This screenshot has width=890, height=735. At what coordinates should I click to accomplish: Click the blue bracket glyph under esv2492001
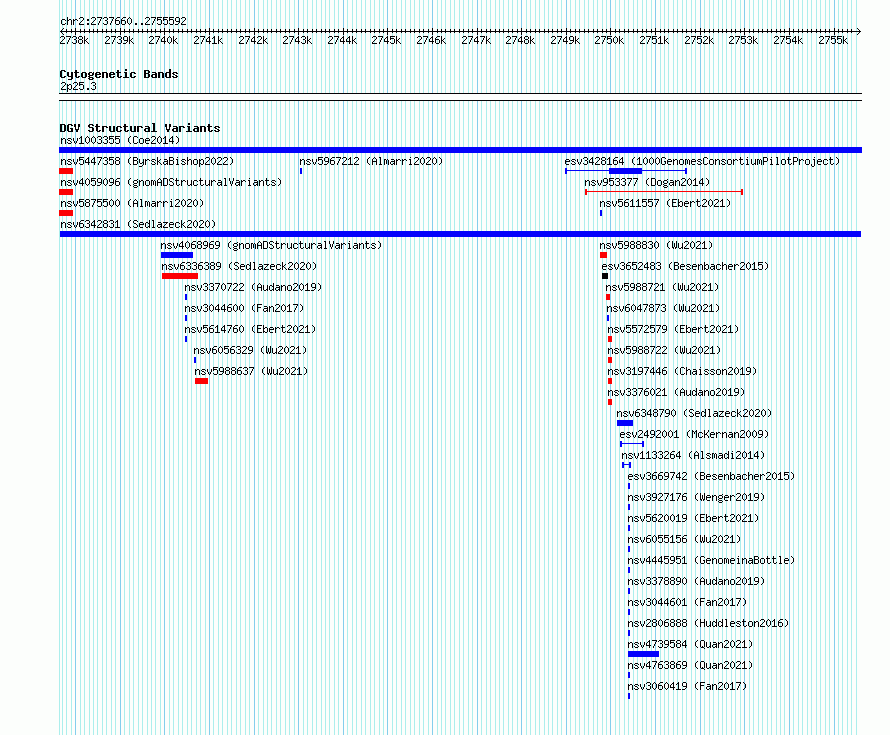click(x=632, y=444)
